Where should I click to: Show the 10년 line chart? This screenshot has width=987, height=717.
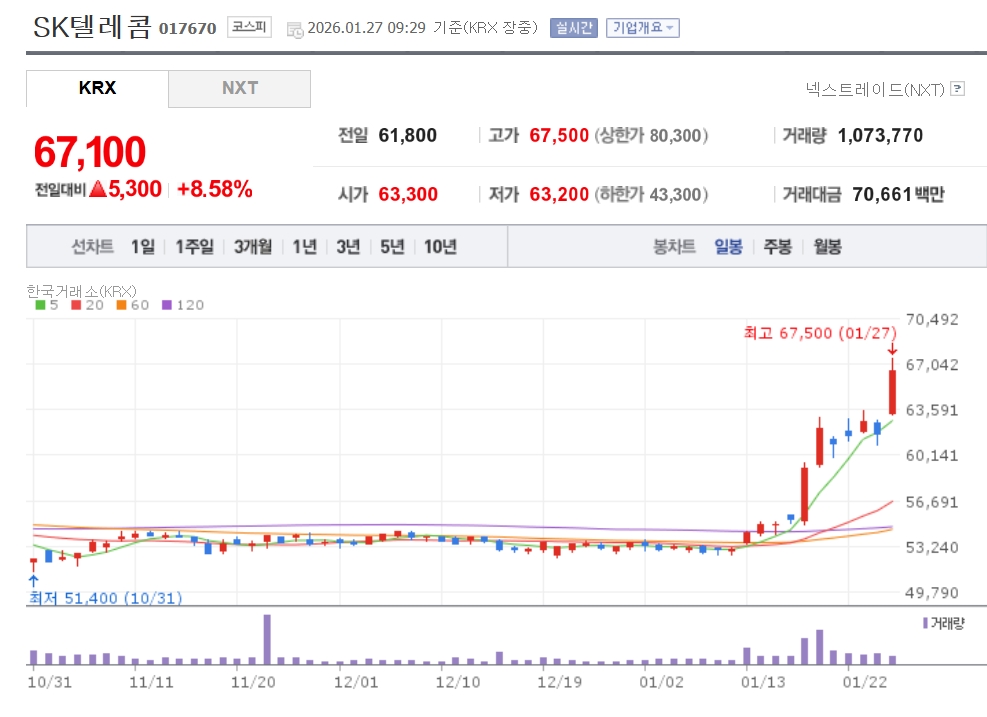(440, 247)
